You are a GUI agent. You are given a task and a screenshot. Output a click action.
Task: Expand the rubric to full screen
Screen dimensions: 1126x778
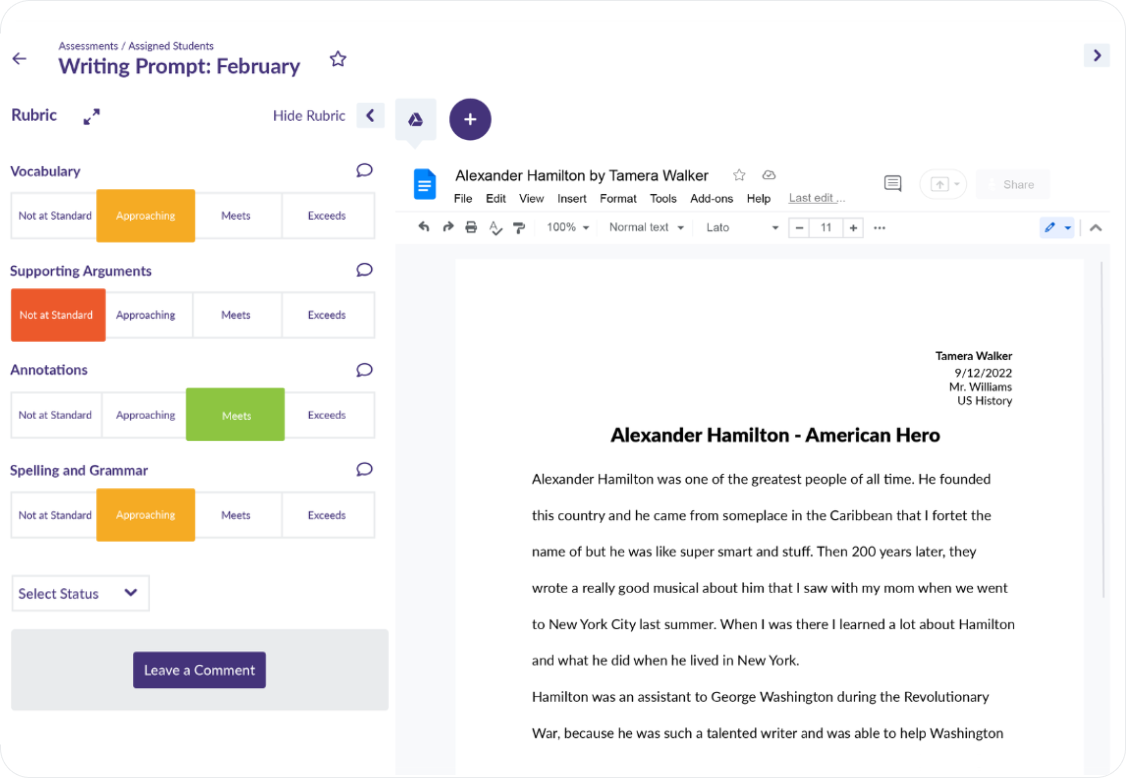(x=92, y=117)
